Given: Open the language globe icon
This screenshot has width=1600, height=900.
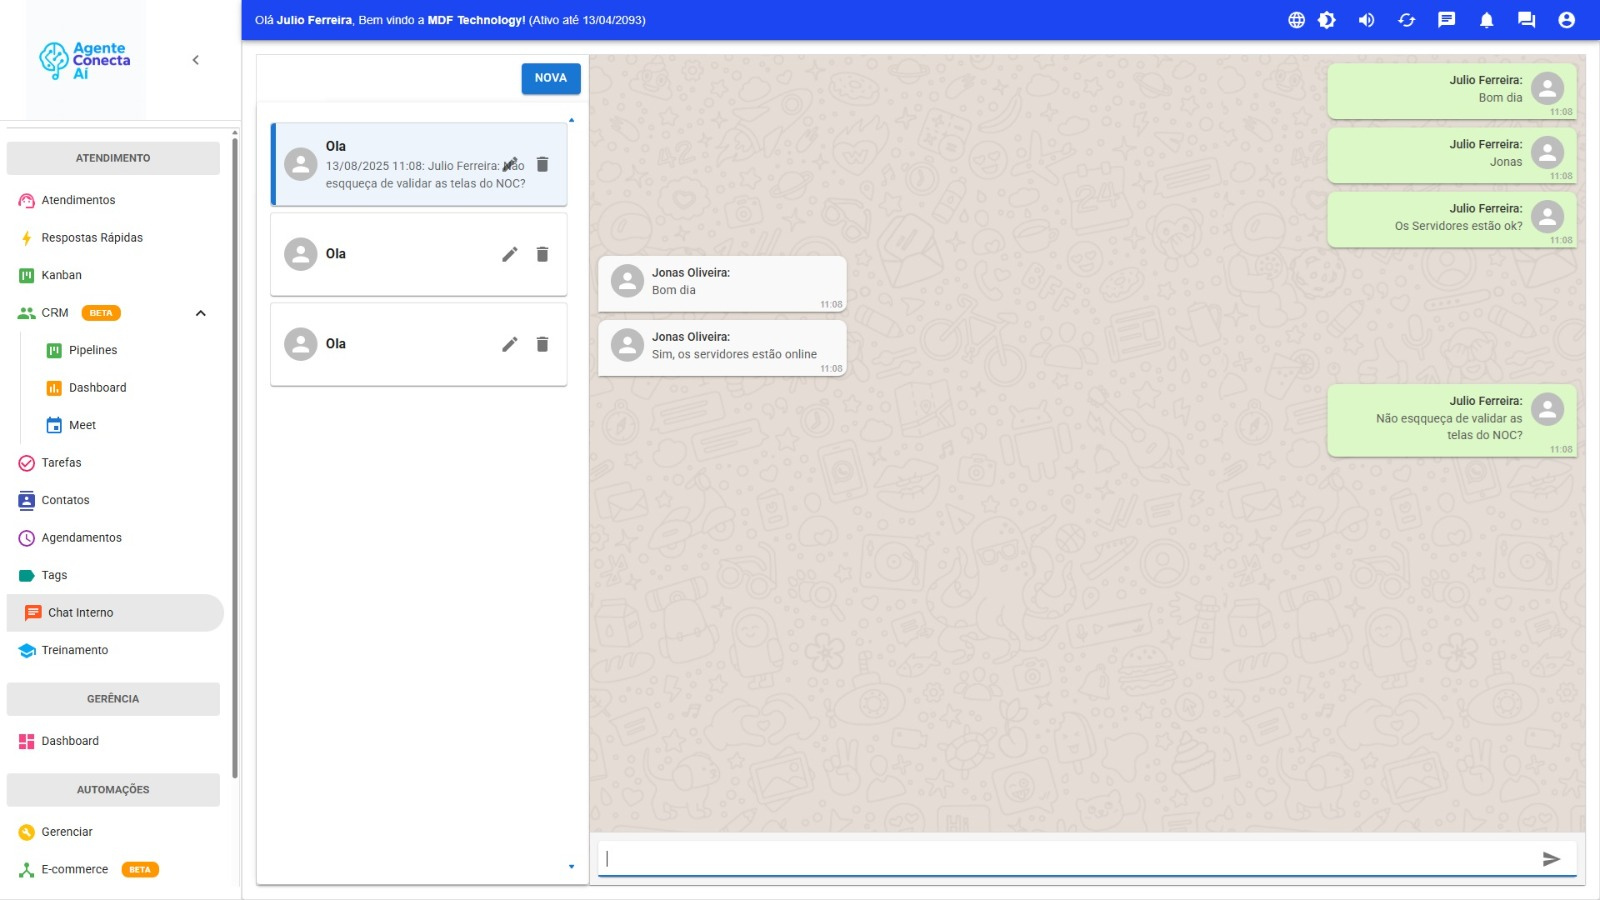Looking at the screenshot, I should click(x=1296, y=20).
